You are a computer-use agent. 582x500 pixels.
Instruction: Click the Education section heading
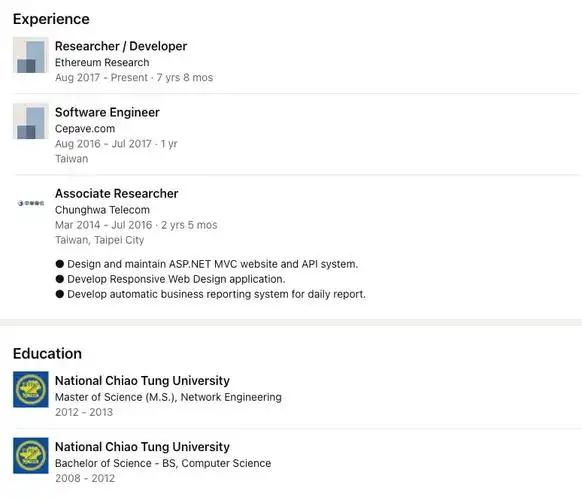[48, 353]
